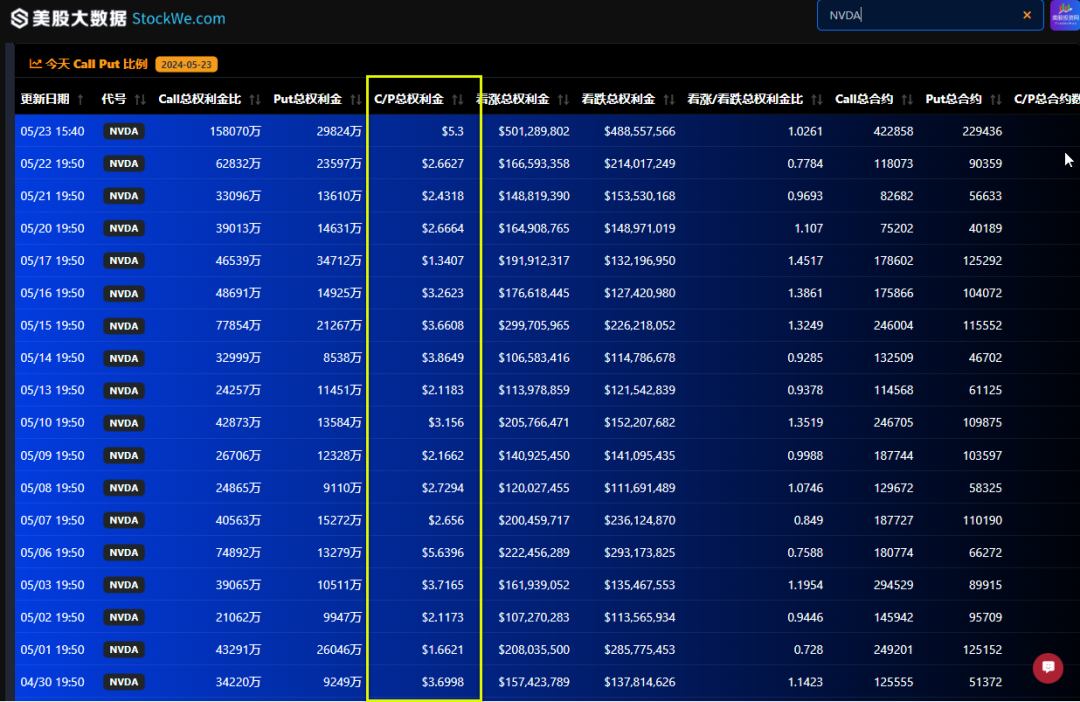Sort by 看涨总权利金 column arrows
1080x702 pixels.
pyautogui.click(x=563, y=99)
